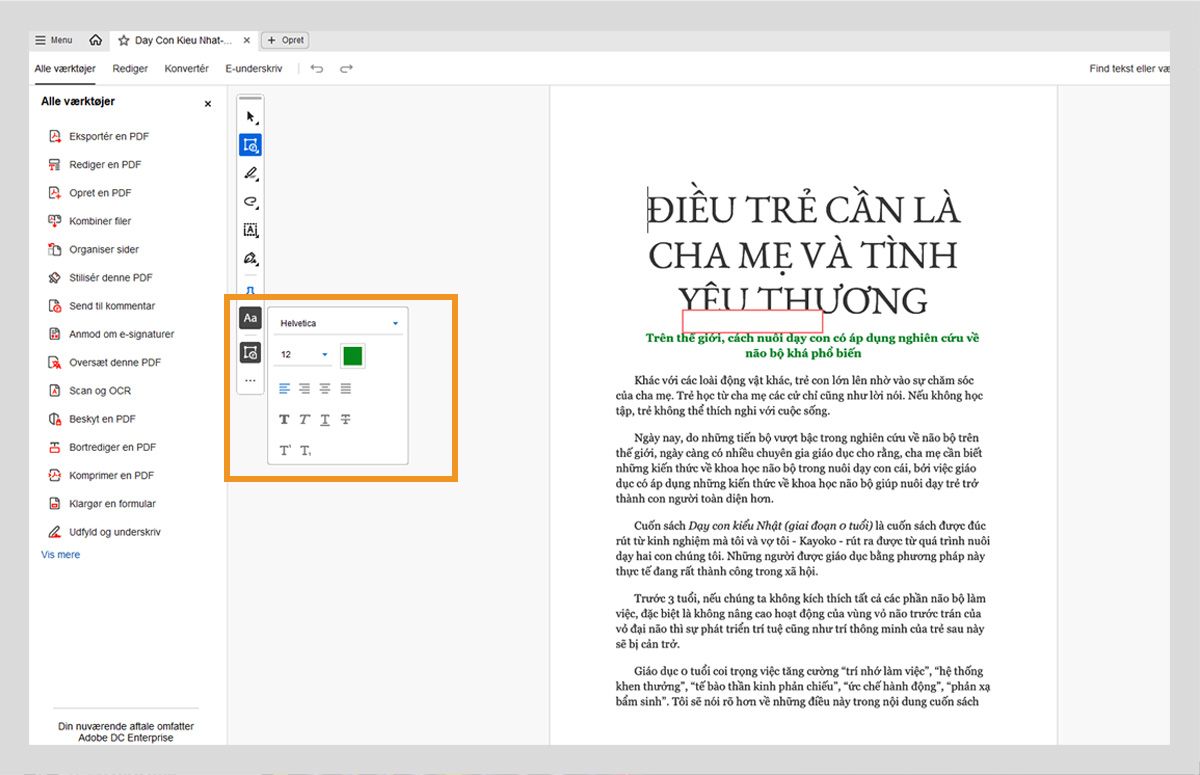Align text left
This screenshot has width=1200, height=775.
(x=284, y=388)
